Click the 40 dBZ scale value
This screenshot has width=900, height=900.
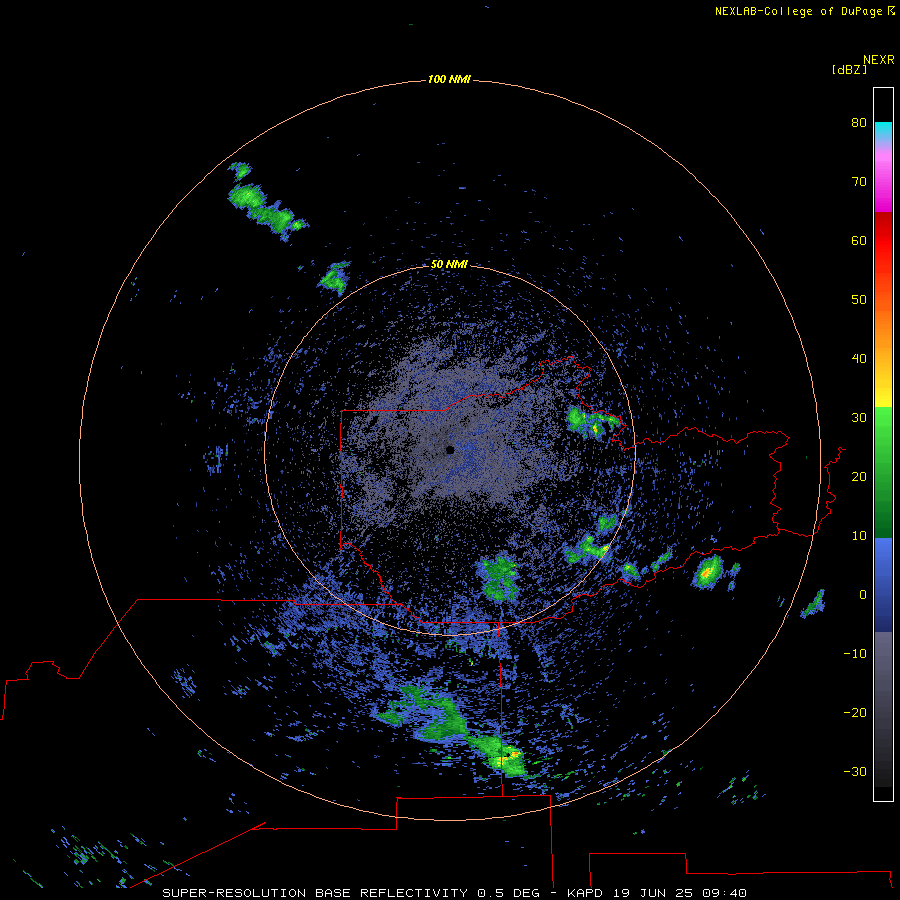tap(859, 359)
